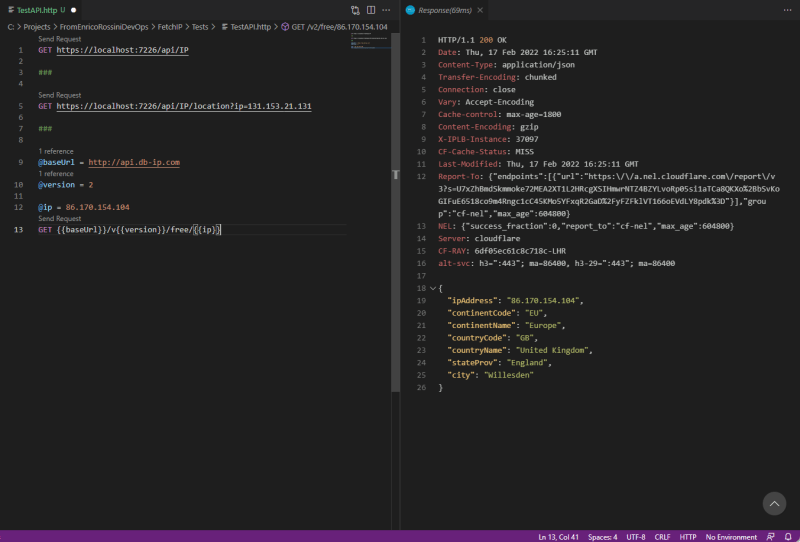Click the Server: cloudflare header line

[479, 238]
